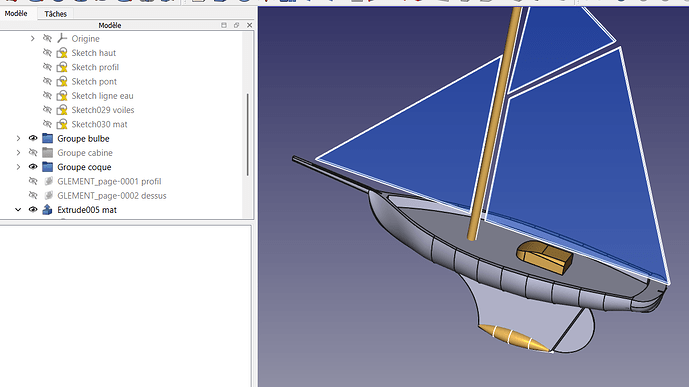The image size is (689, 387).
Task: Collapse the Extrude005 mat node
Action: pyautogui.click(x=18, y=210)
